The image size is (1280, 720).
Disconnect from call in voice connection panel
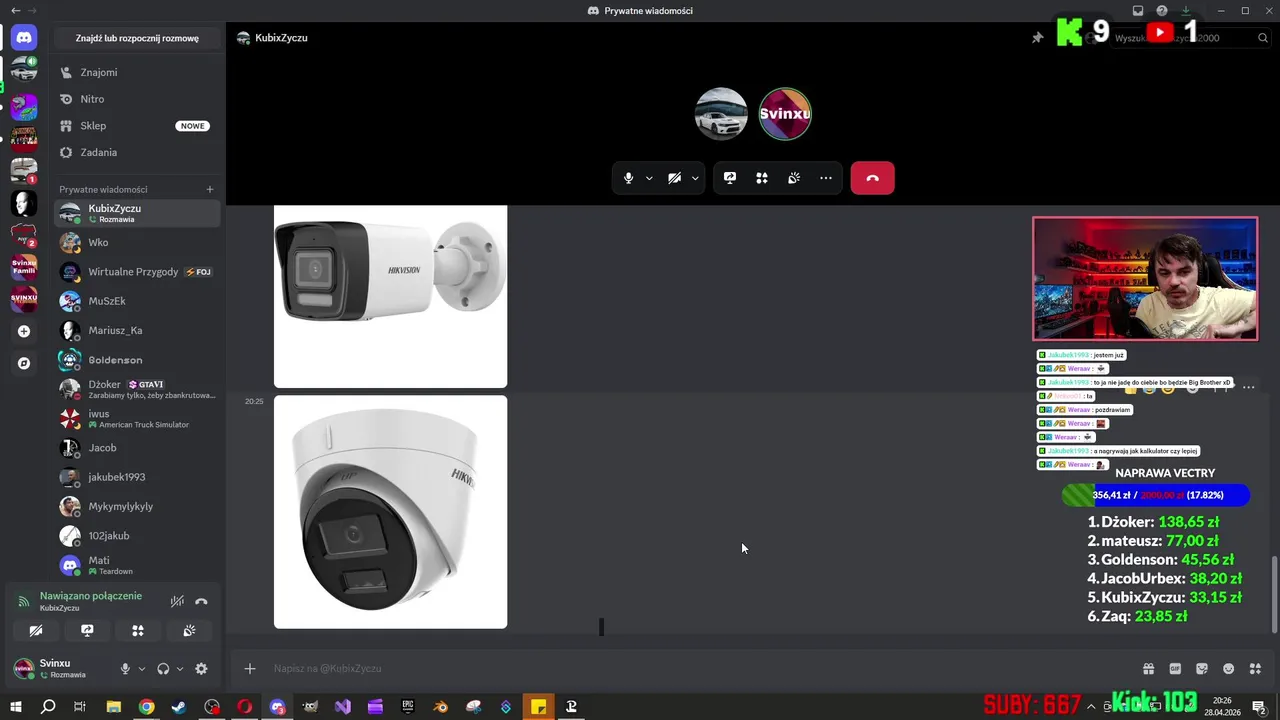coord(201,601)
